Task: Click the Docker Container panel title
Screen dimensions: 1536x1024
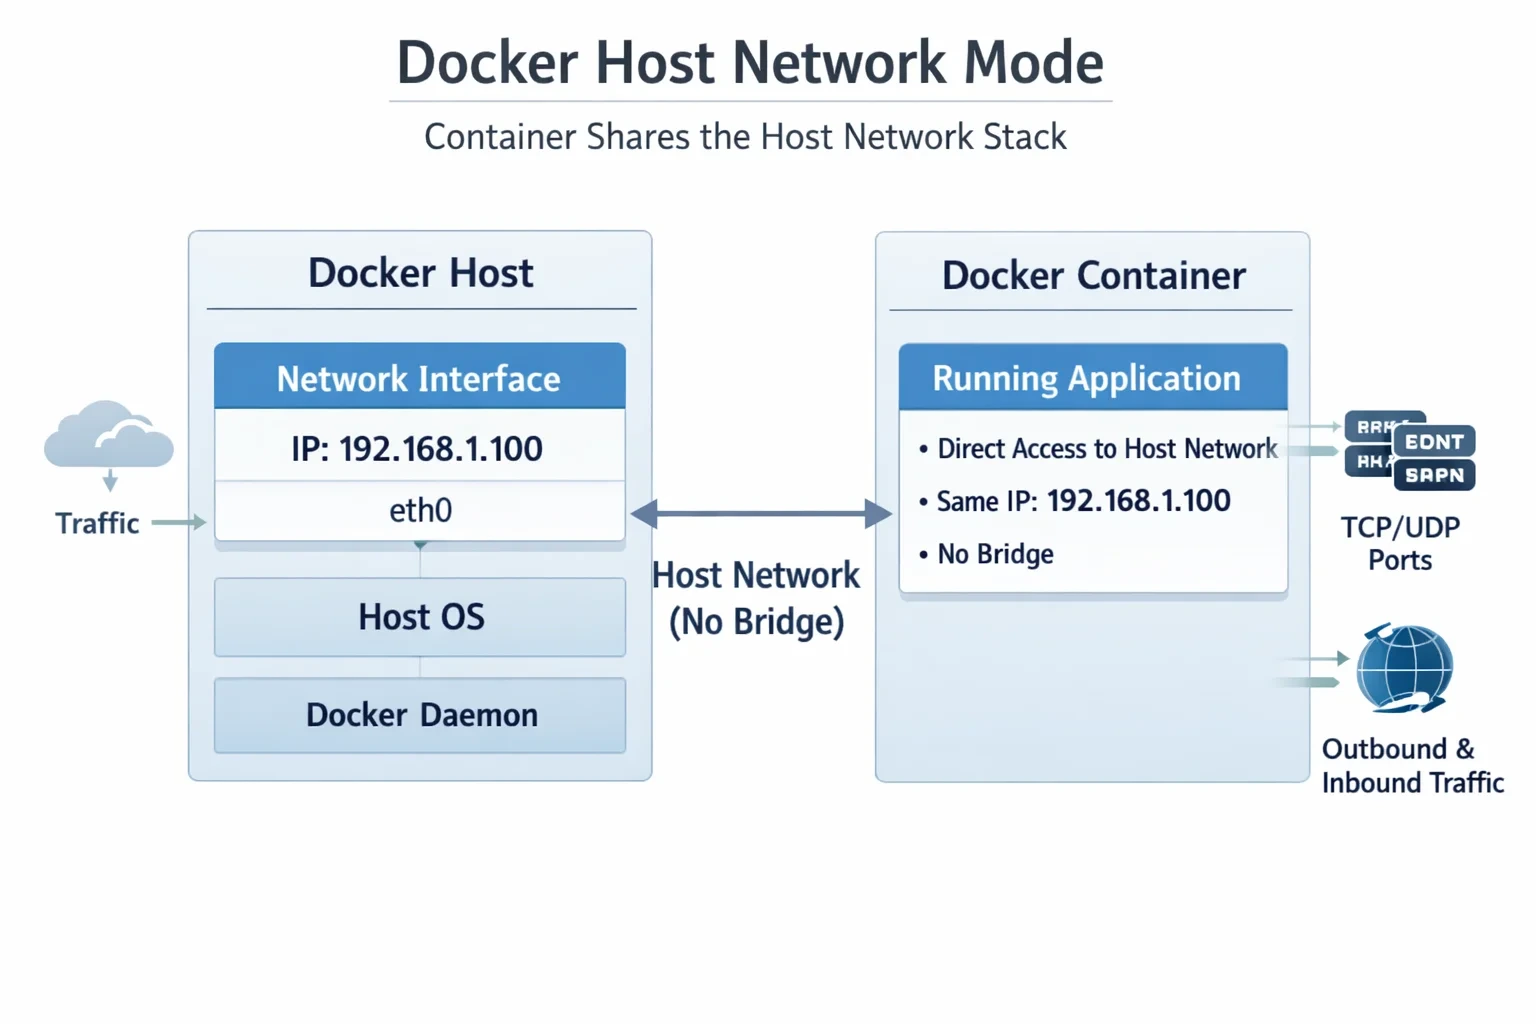Action: [x=1094, y=275]
